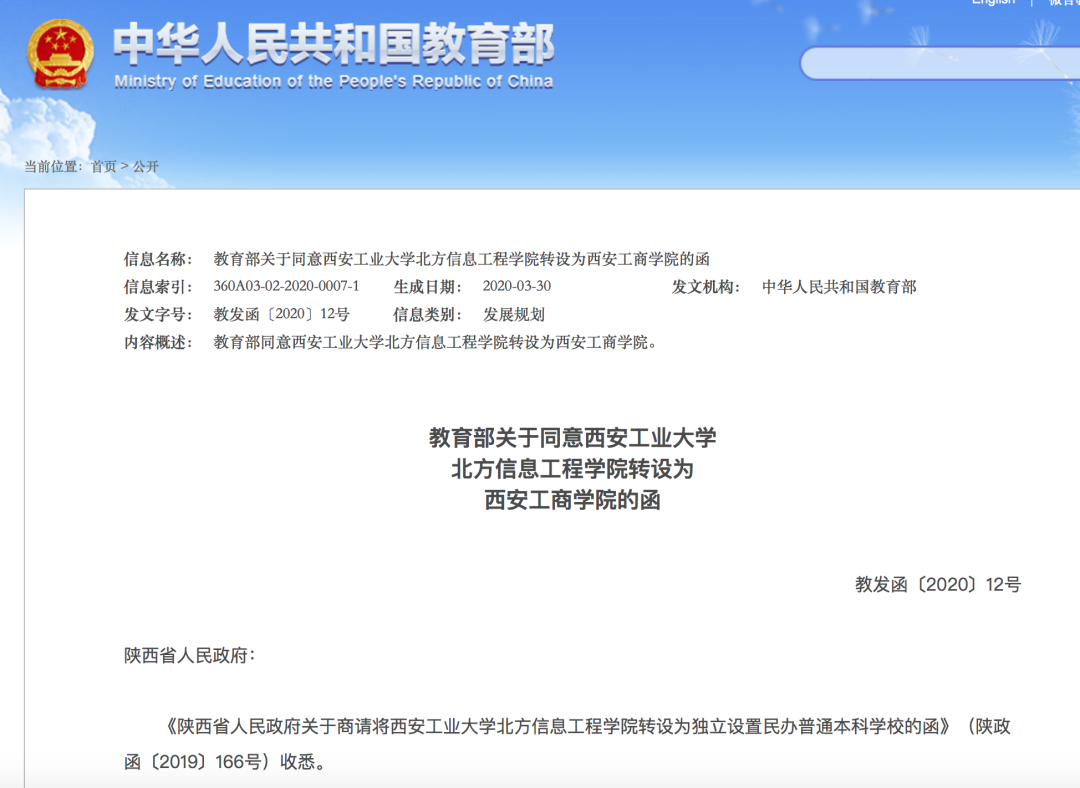Image resolution: width=1080 pixels, height=788 pixels.
Task: Click the Ministry of Education English subtitle
Action: pos(333,82)
